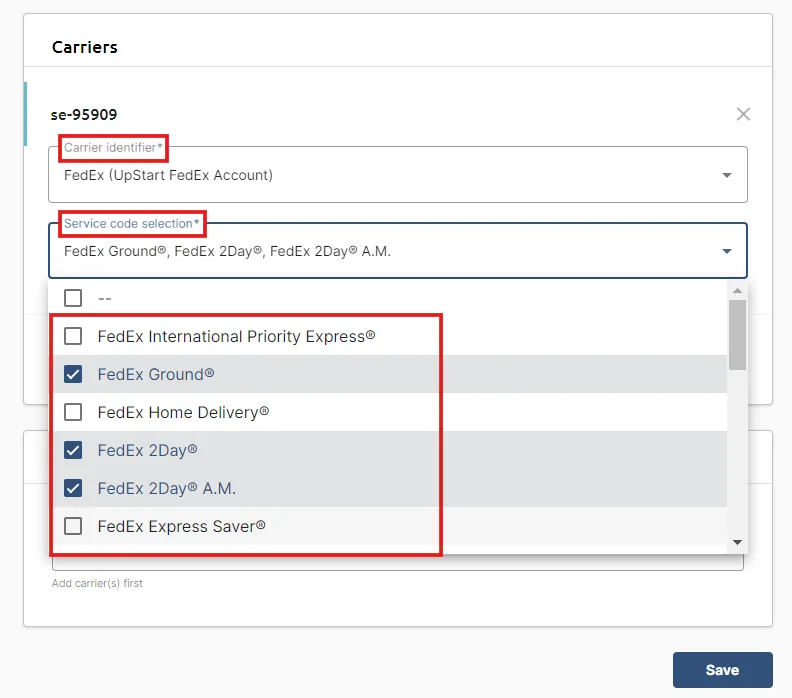
Task: Collapse the Service code selection dropdown arrow
Action: click(727, 251)
